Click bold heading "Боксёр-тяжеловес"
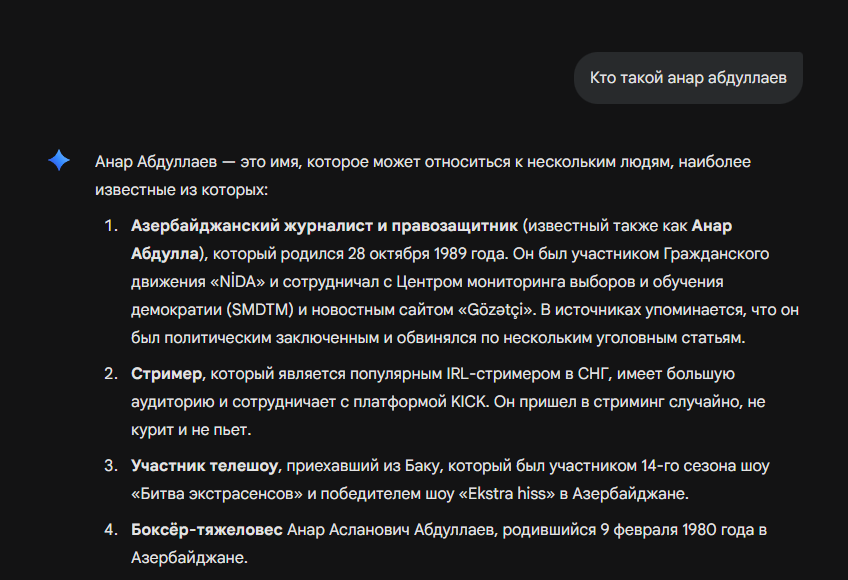The image size is (848, 580). coord(206,529)
